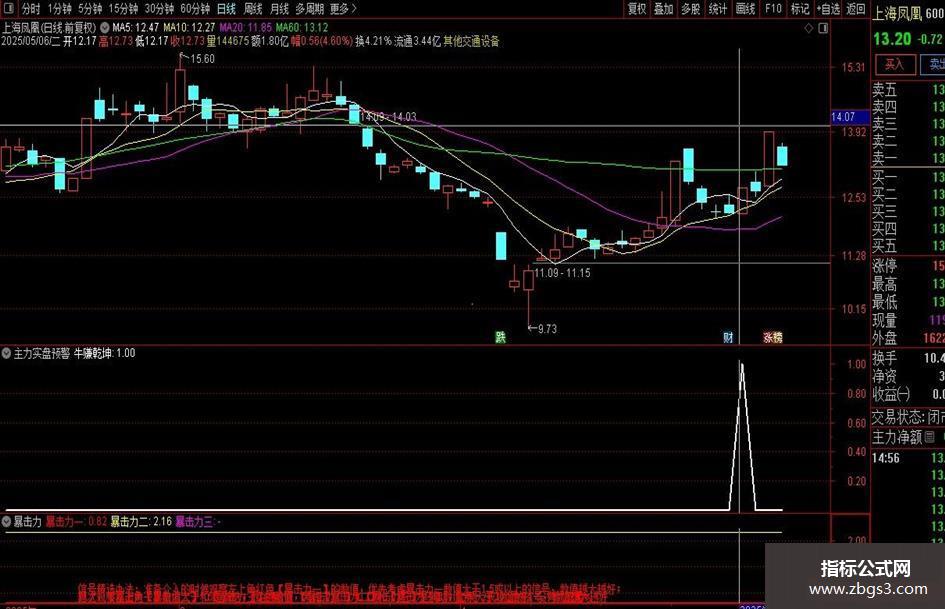This screenshot has width=945, height=609.
Task: Expand 主力实盘预警 indicator settings icon
Action: coord(6,353)
